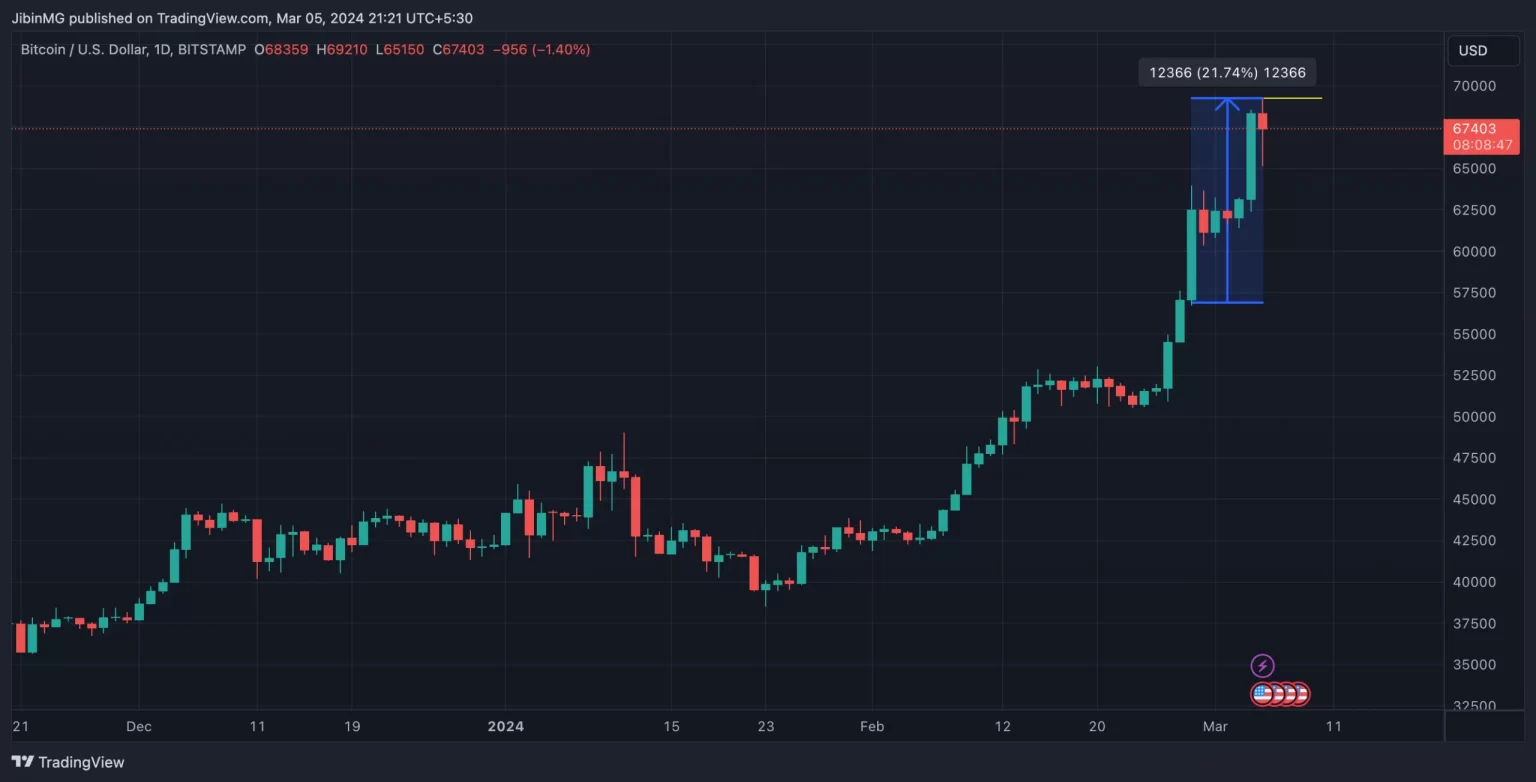The width and height of the screenshot is (1536, 782).
Task: Click the blue price range arrow head
Action: [1227, 102]
